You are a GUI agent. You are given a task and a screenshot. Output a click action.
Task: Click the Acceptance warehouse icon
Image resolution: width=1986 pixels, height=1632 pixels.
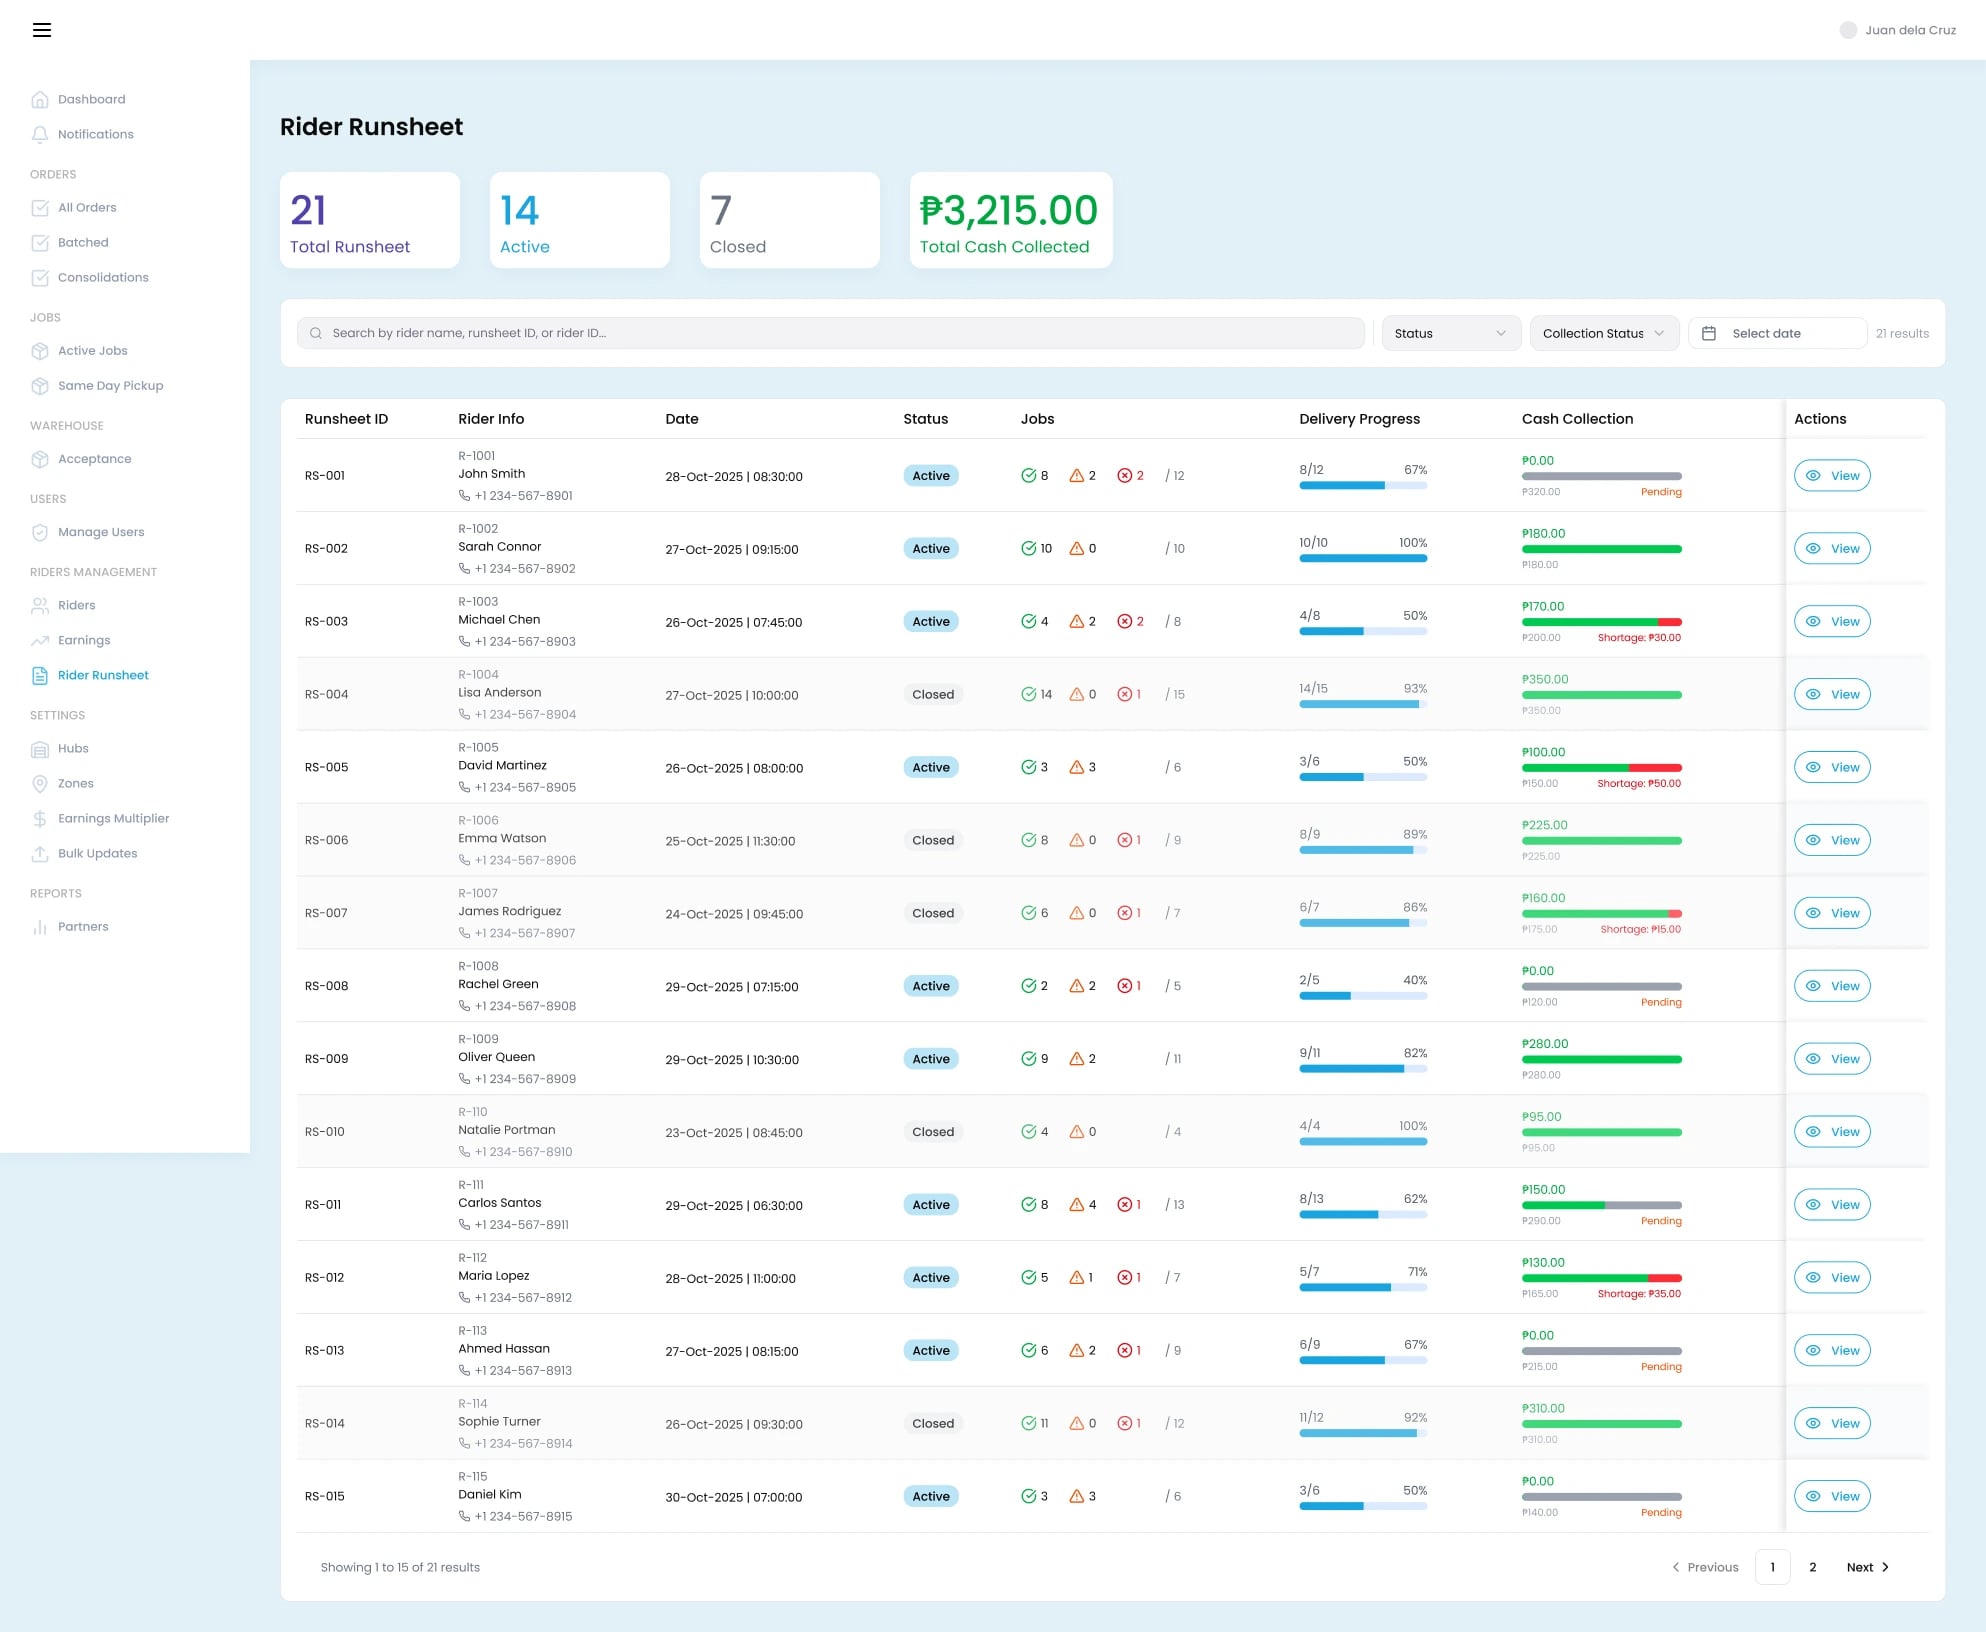coord(40,459)
